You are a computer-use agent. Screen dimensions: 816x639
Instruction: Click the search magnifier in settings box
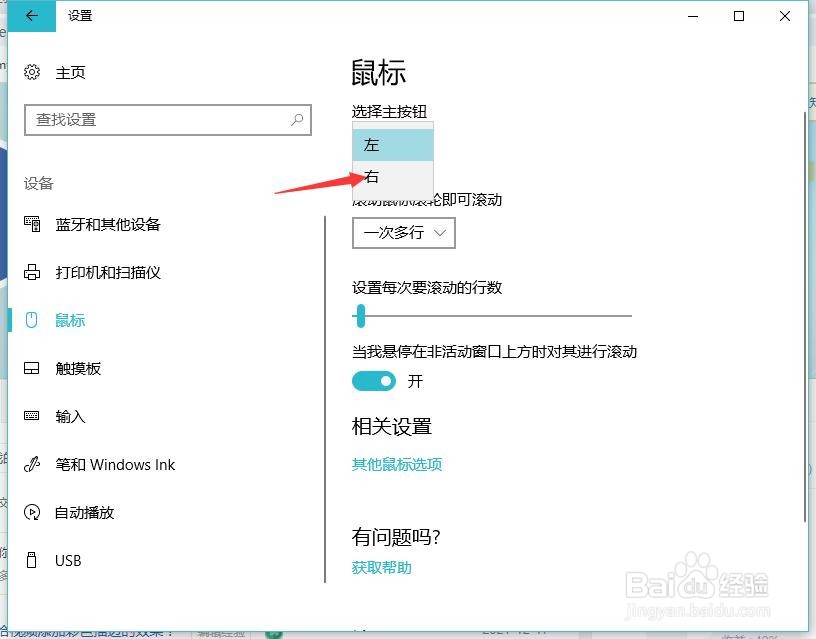point(296,119)
